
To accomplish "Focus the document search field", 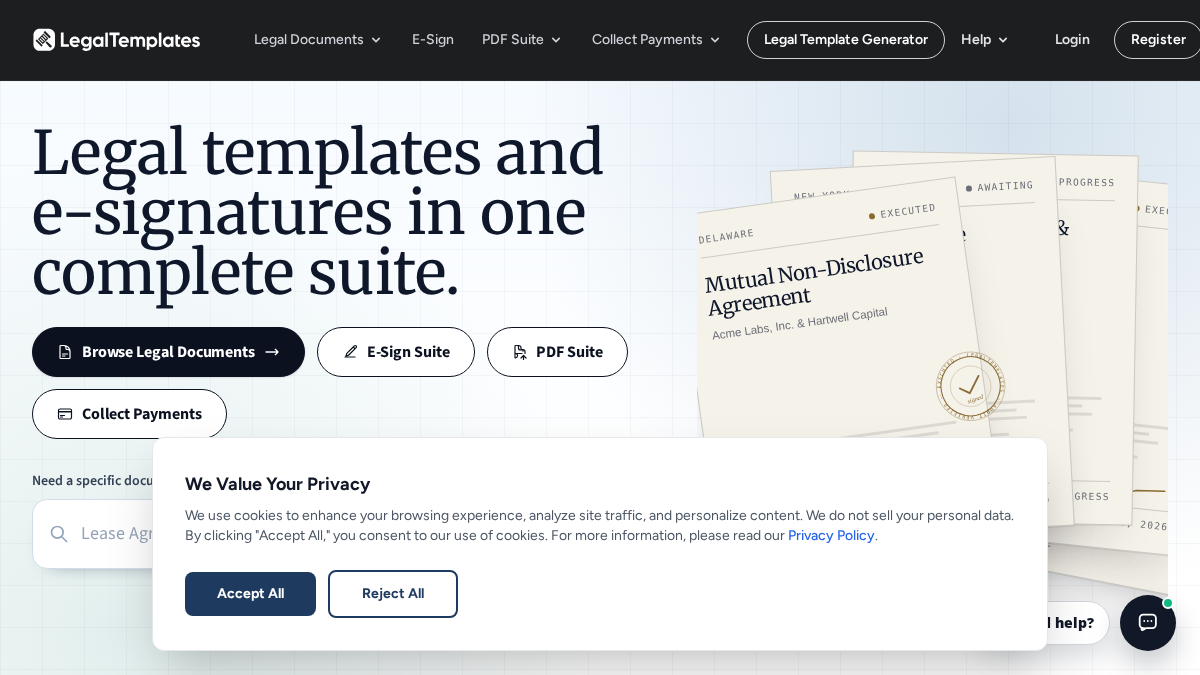I will click(93, 534).
